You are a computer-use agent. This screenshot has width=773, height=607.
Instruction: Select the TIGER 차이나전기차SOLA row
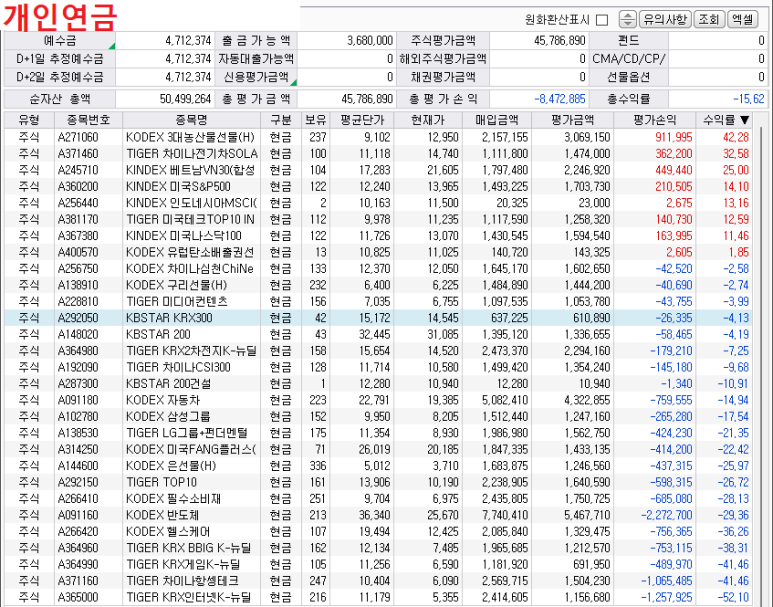pyautogui.click(x=380, y=153)
